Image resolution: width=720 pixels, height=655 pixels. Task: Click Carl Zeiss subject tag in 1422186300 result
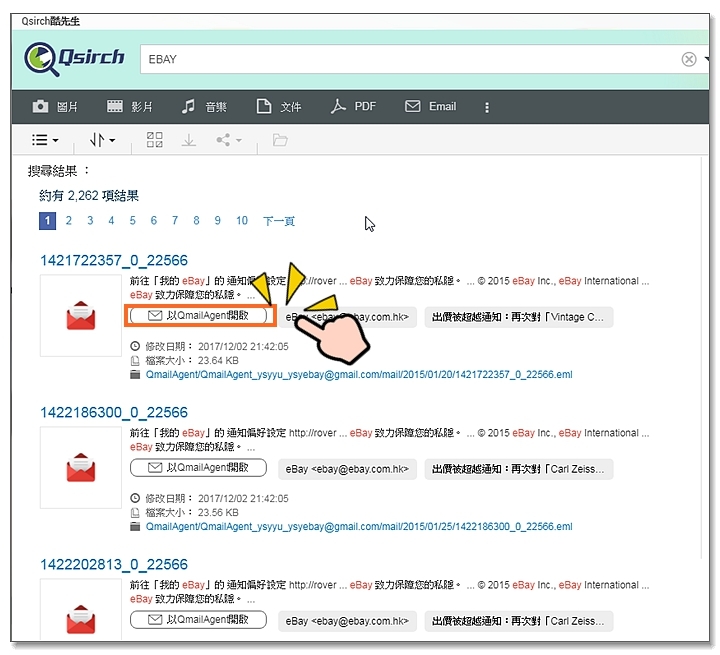point(519,469)
